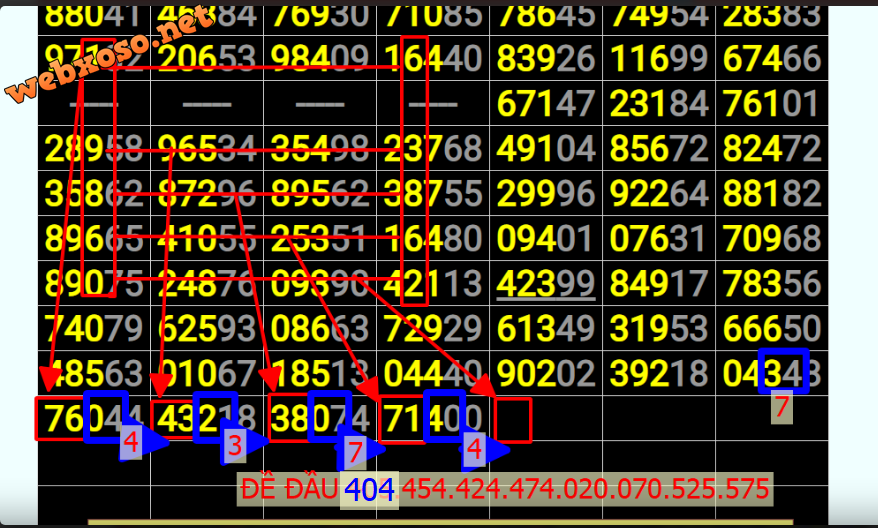Select the result 92264
Viewport: 878px width, 528px height.
click(x=659, y=194)
